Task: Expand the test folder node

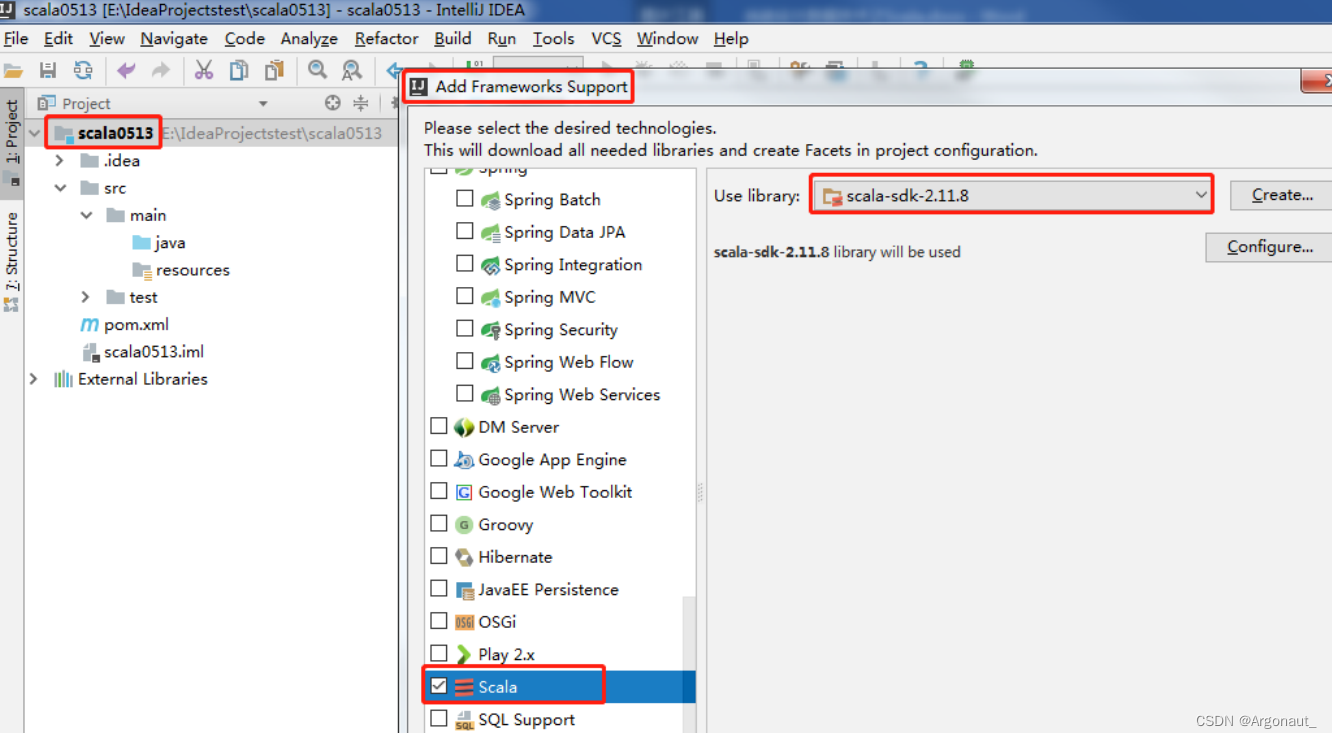Action: coord(86,297)
